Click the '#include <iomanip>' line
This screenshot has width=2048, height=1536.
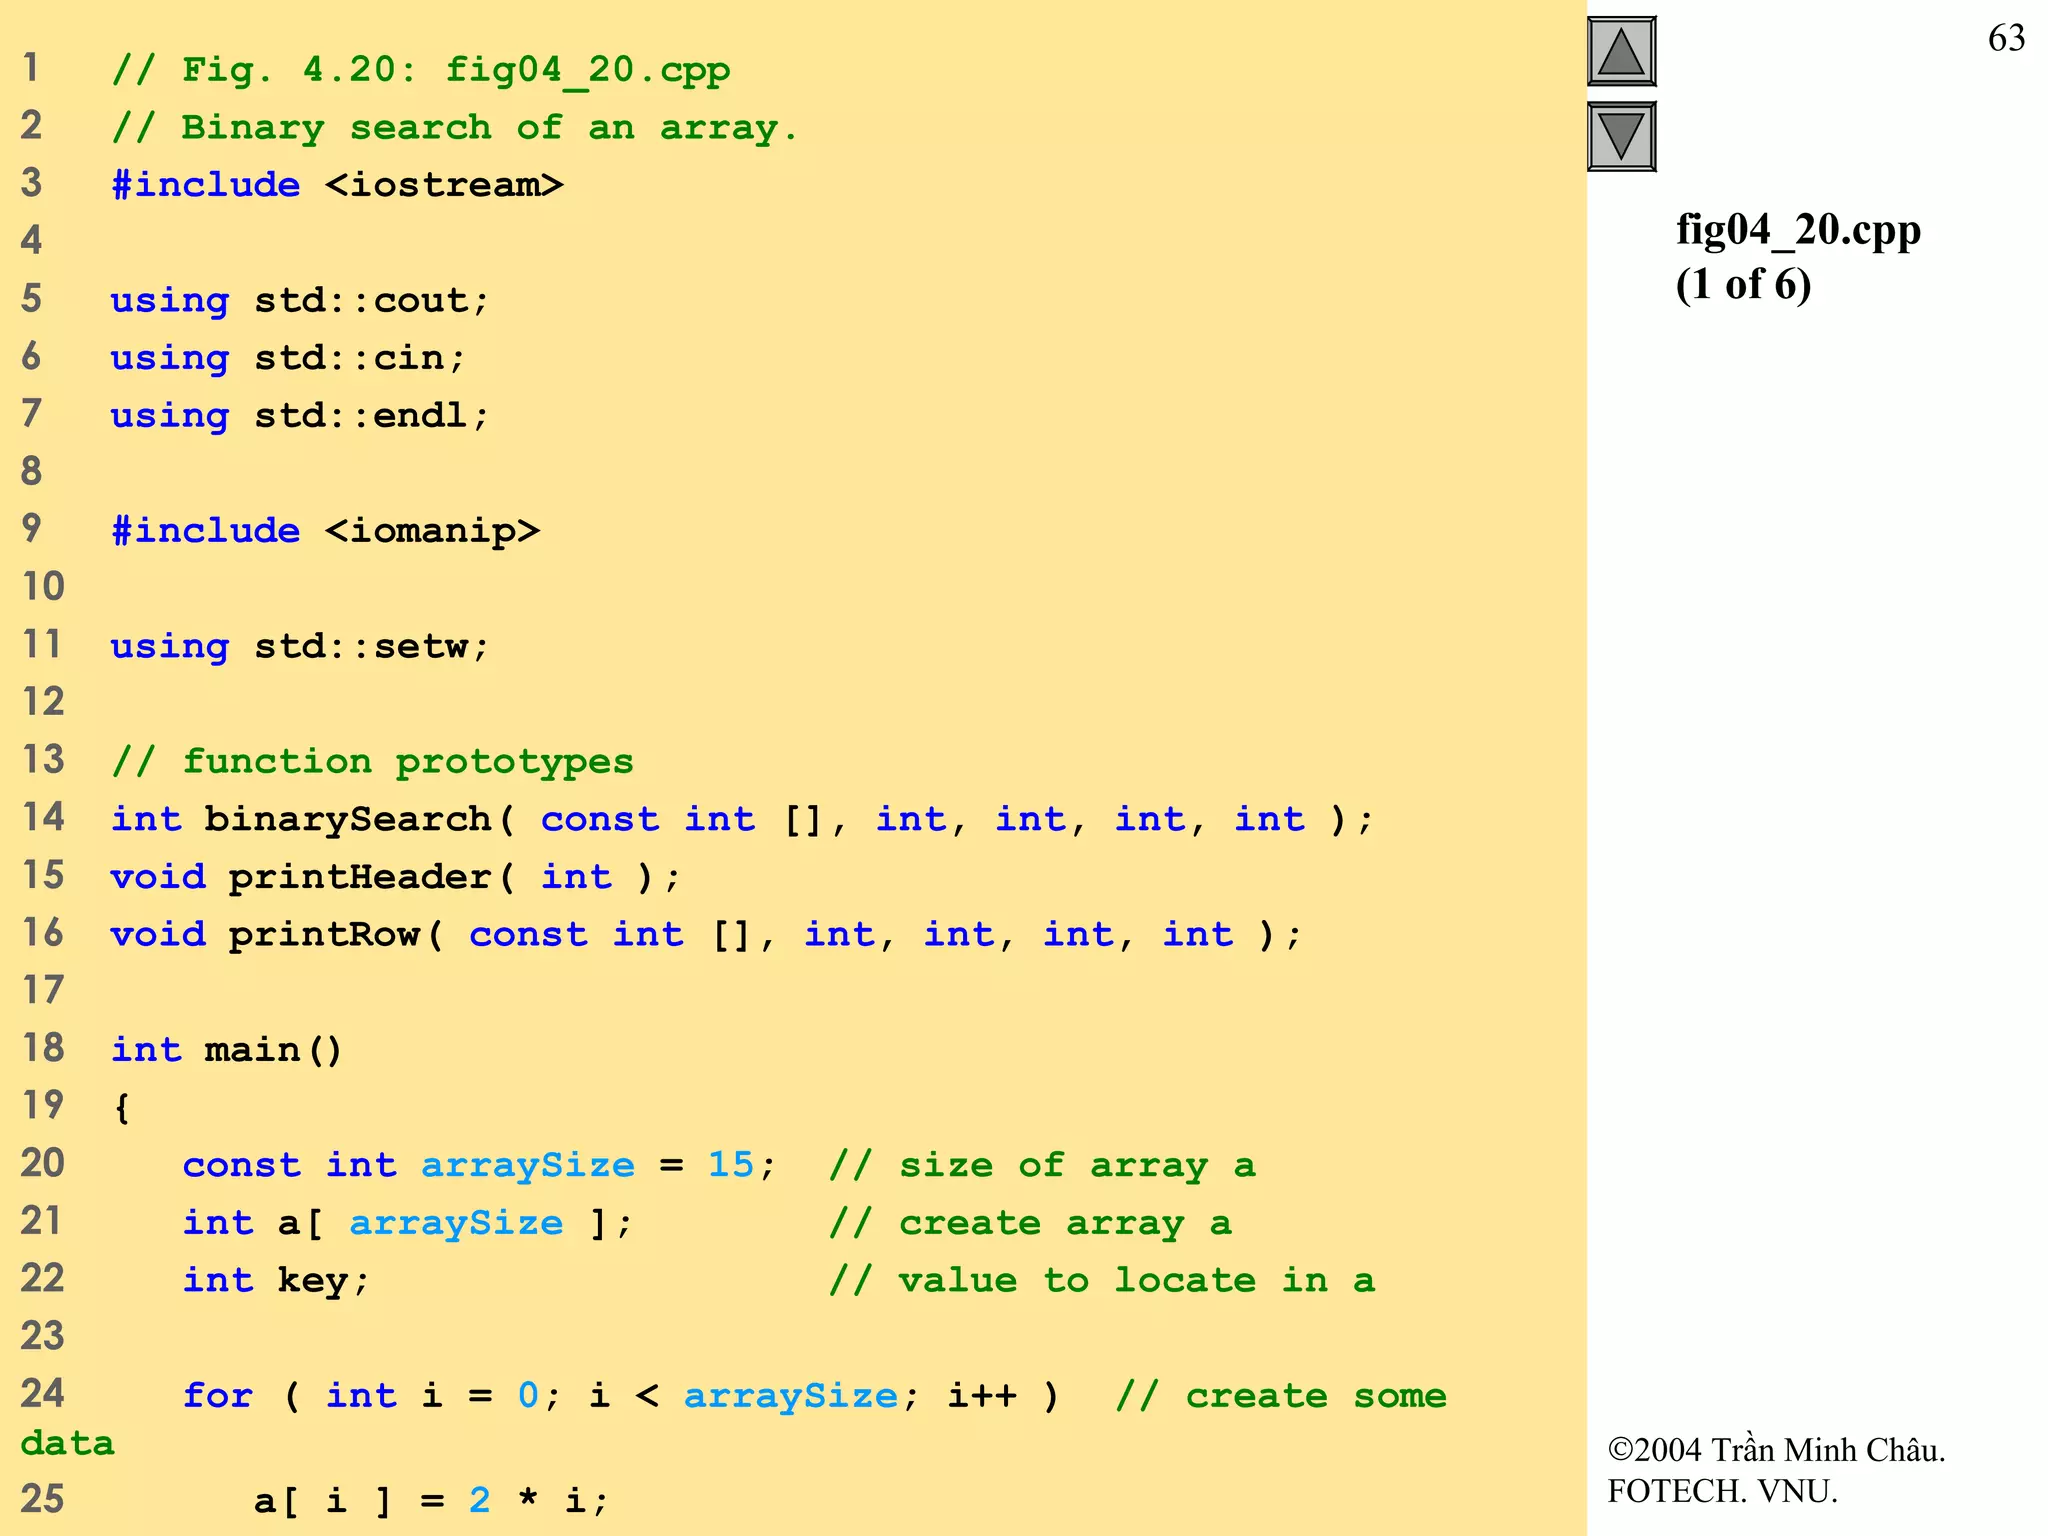(x=325, y=531)
